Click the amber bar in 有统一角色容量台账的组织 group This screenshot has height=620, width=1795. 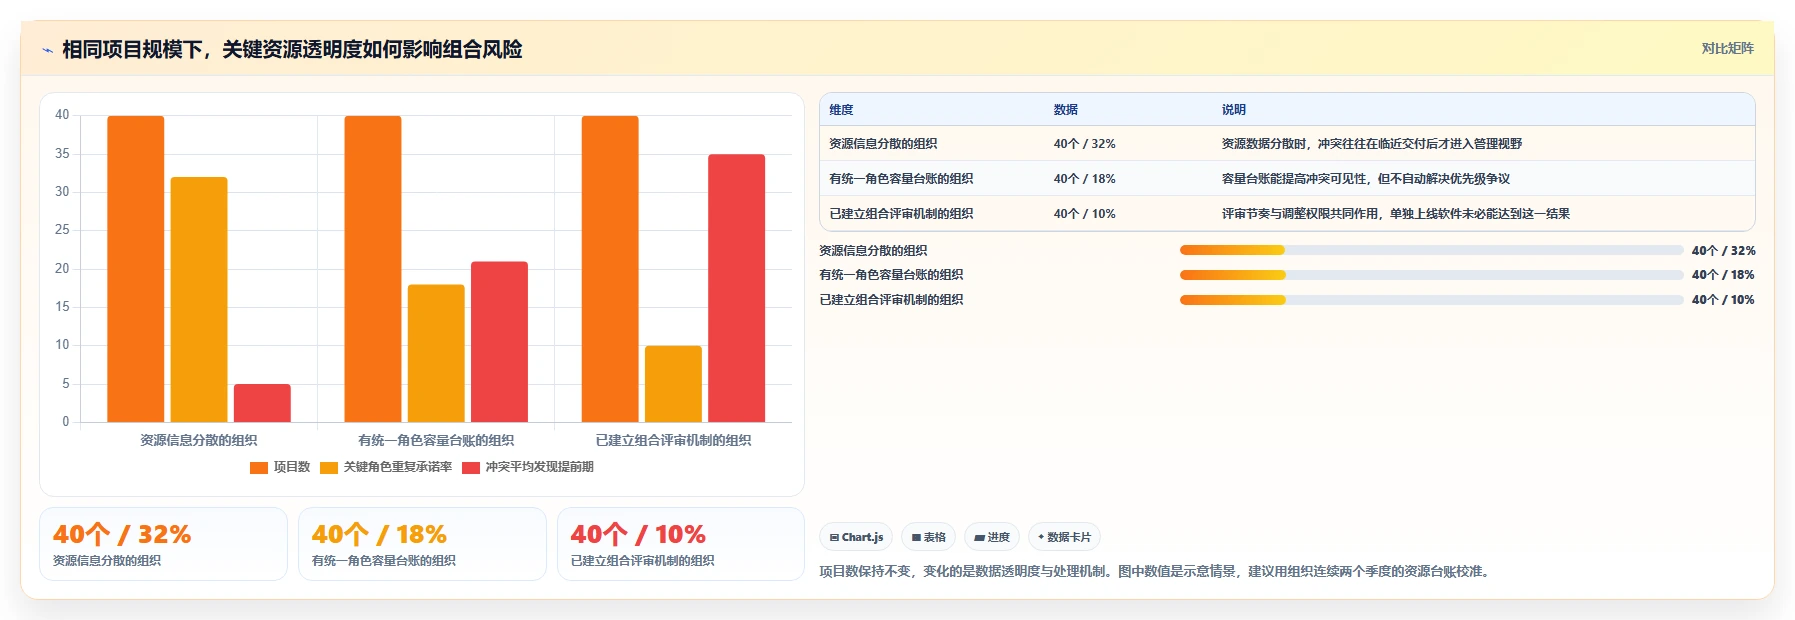tap(436, 353)
